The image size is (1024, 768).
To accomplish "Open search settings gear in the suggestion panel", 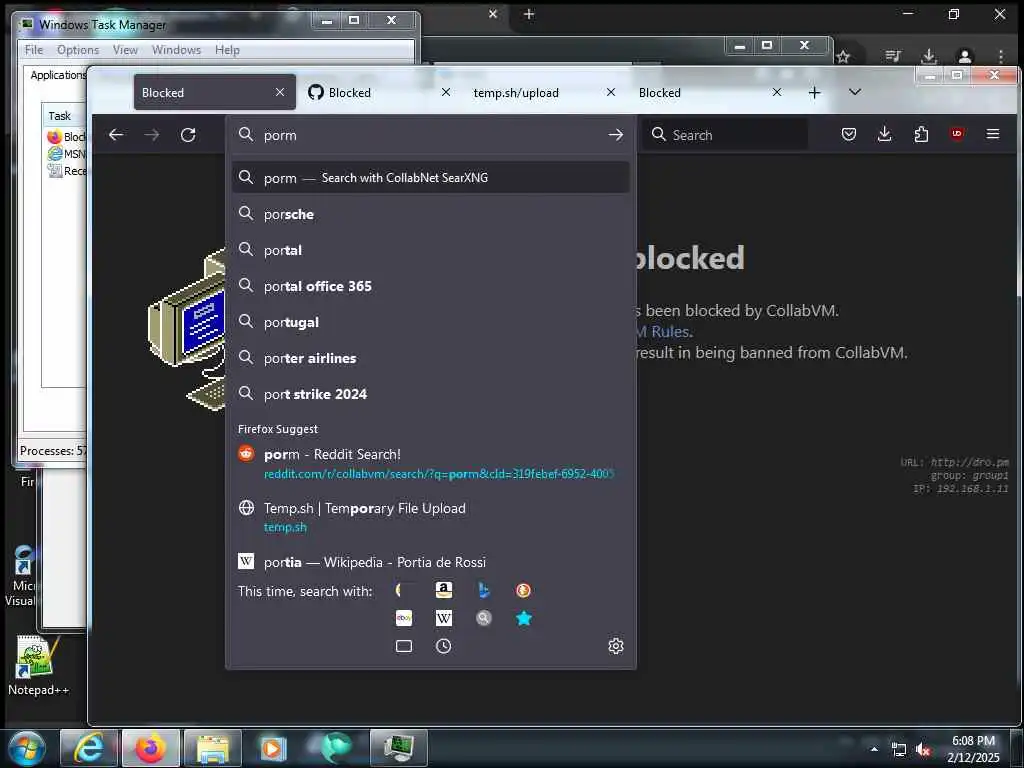I will click(x=615, y=646).
